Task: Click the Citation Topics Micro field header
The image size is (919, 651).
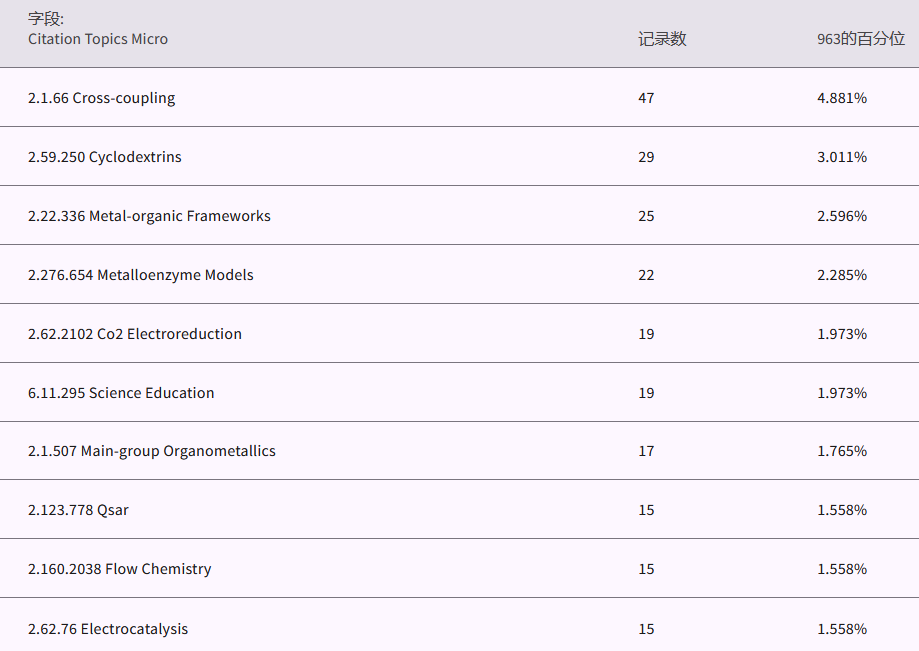Action: tap(98, 39)
